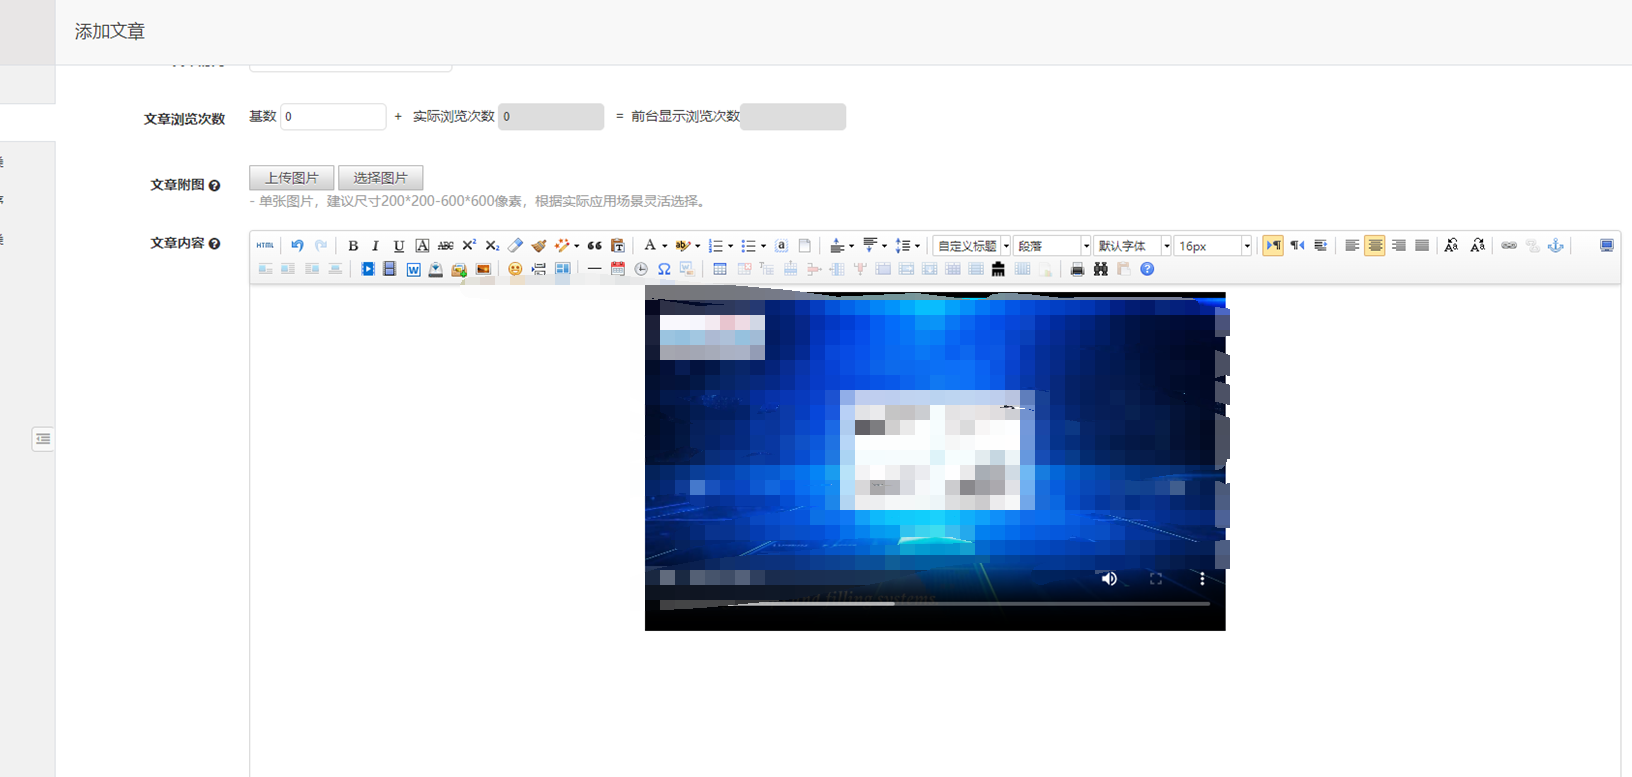
Task: Click the eraser clear formatting icon
Action: pyautogui.click(x=515, y=246)
